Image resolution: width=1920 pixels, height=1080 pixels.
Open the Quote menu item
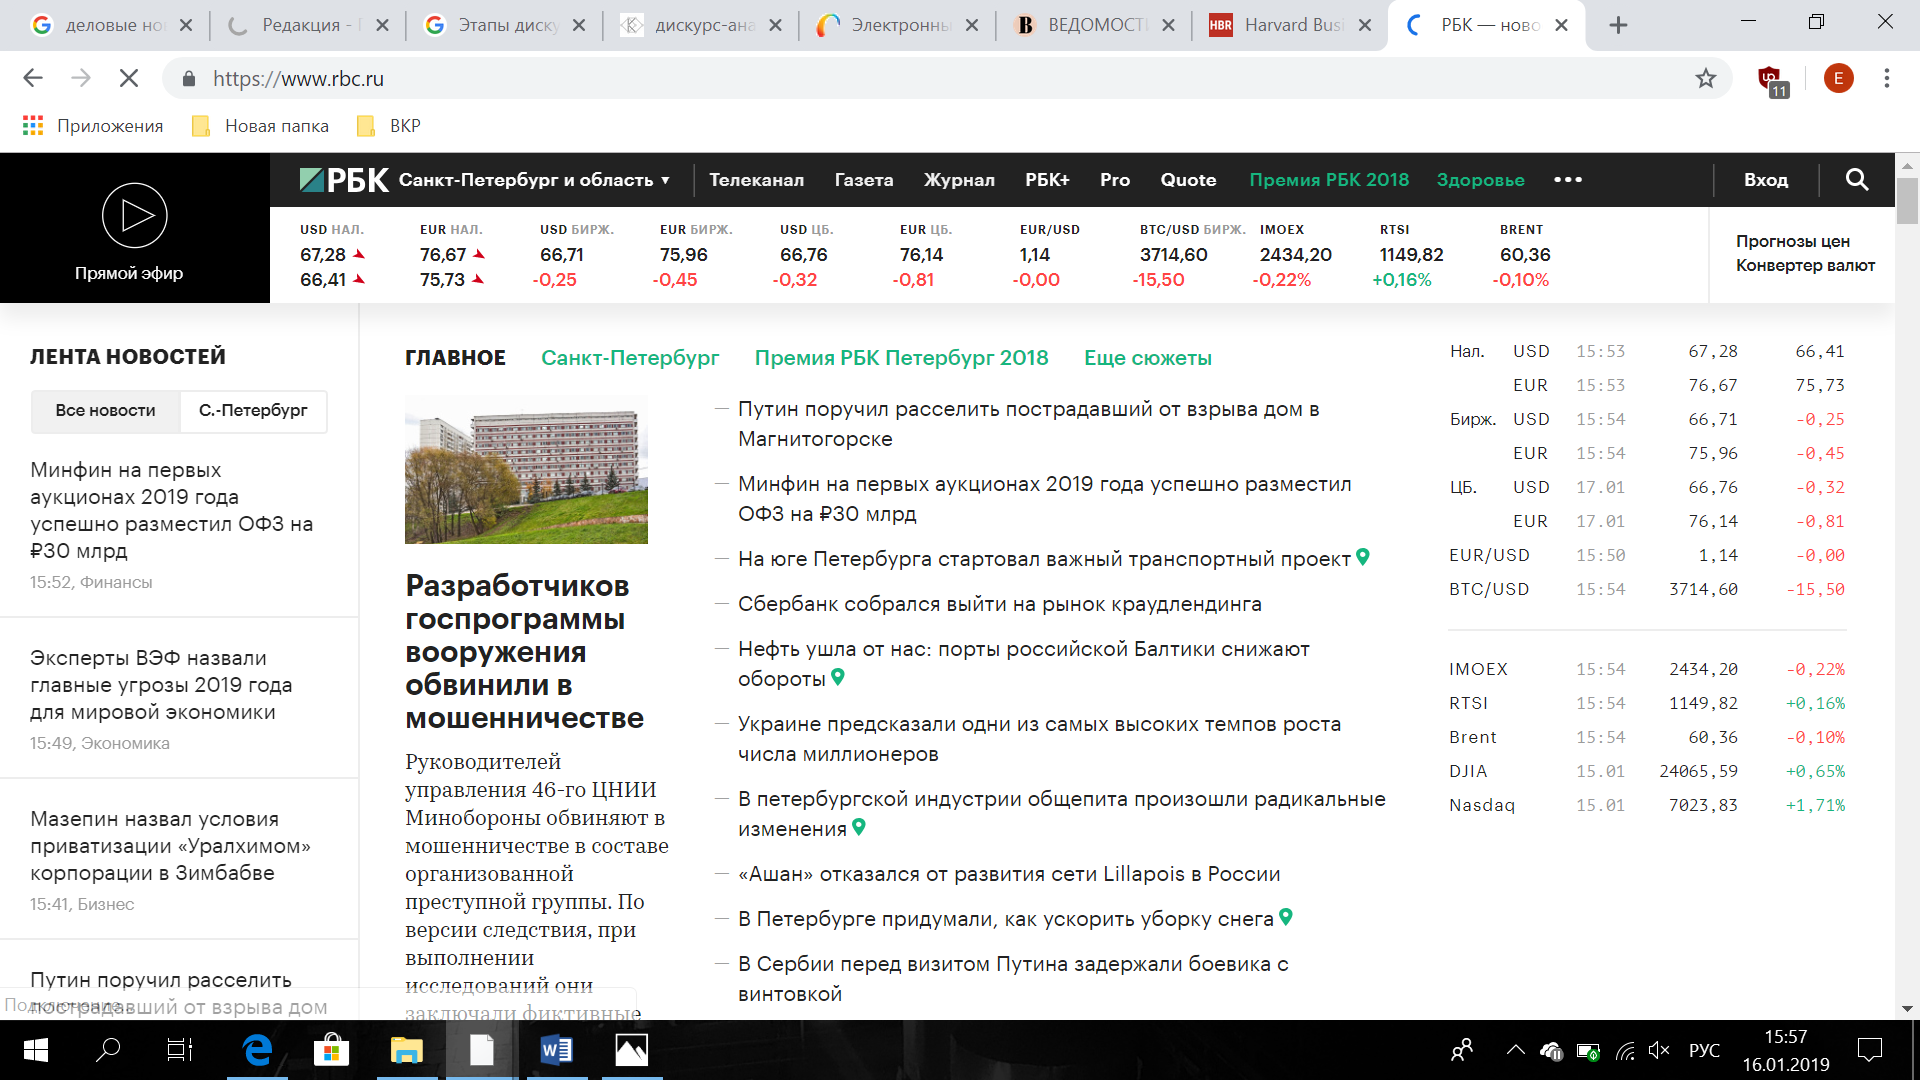[1188, 180]
